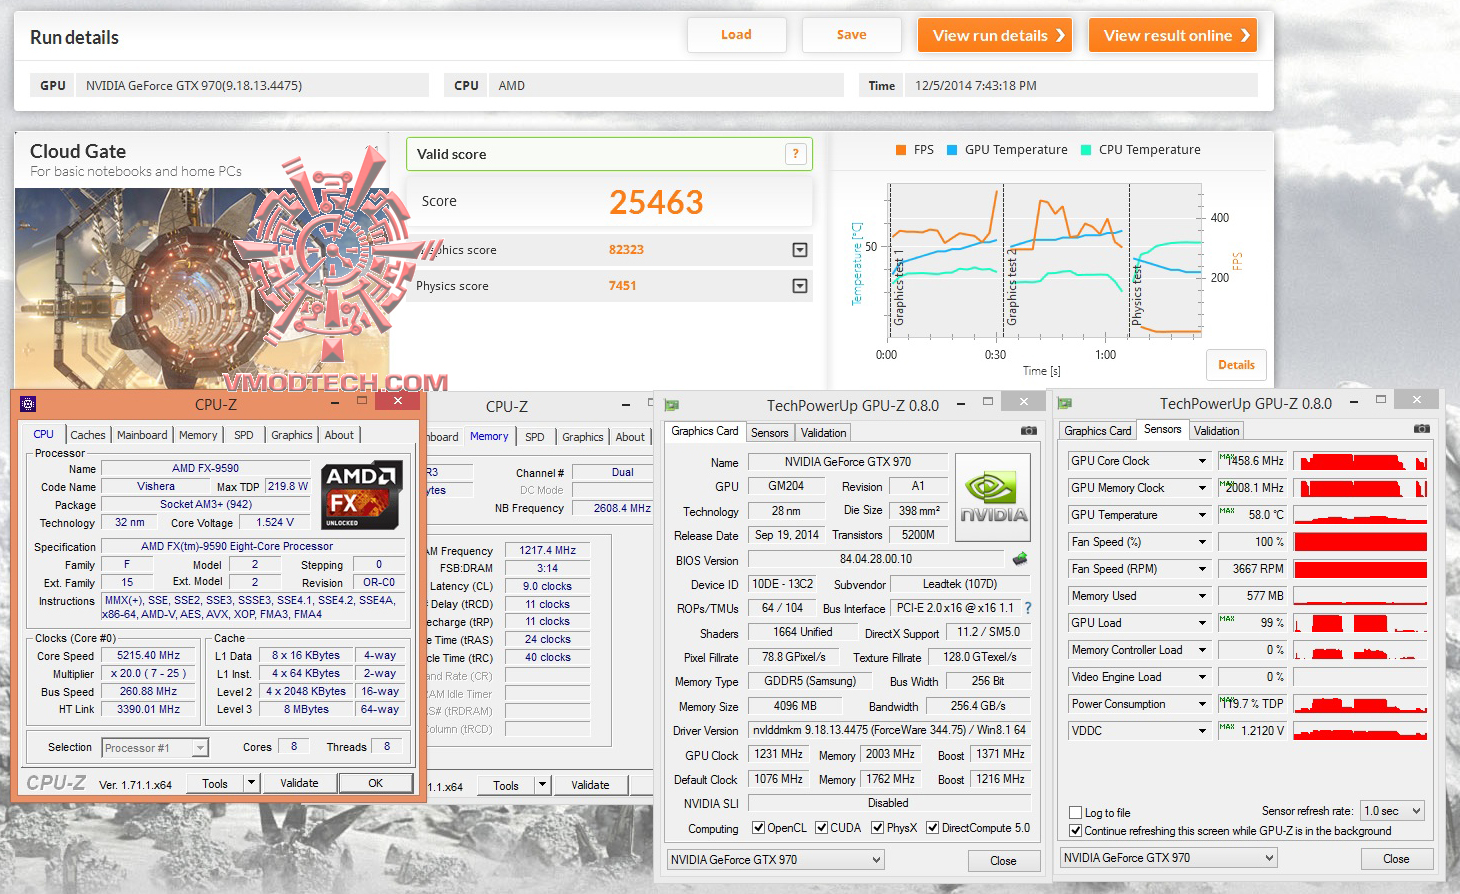Click the NVIDIA logo in GPU-Z
Image resolution: width=1460 pixels, height=894 pixels.
[x=993, y=498]
